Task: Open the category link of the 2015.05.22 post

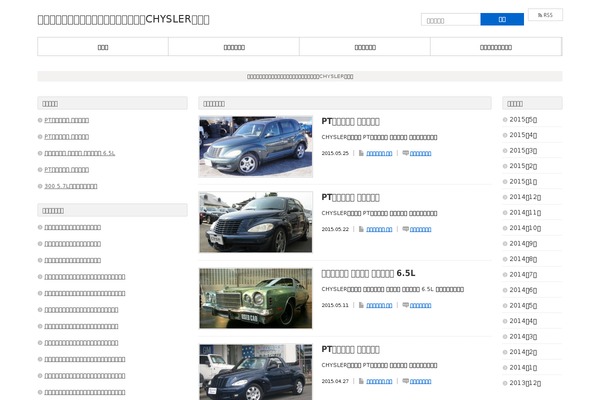Action: [x=379, y=229]
